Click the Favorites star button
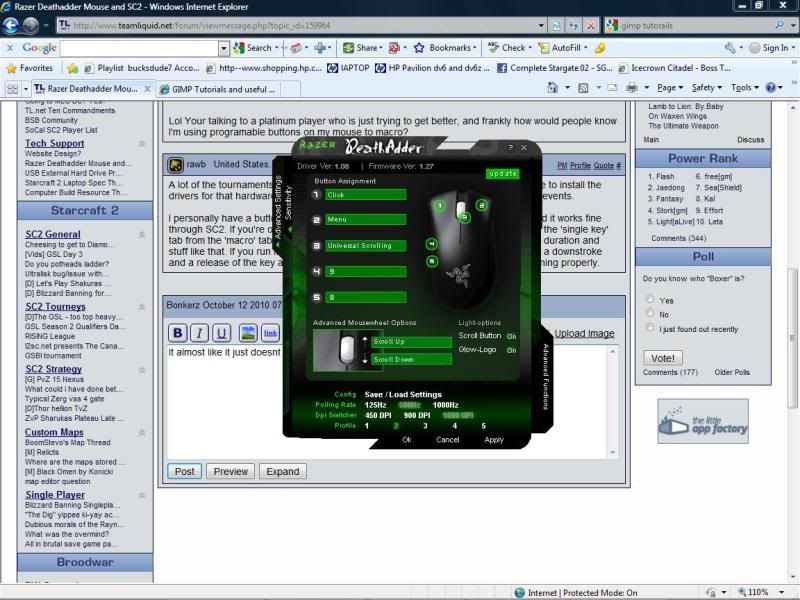 click(29, 68)
